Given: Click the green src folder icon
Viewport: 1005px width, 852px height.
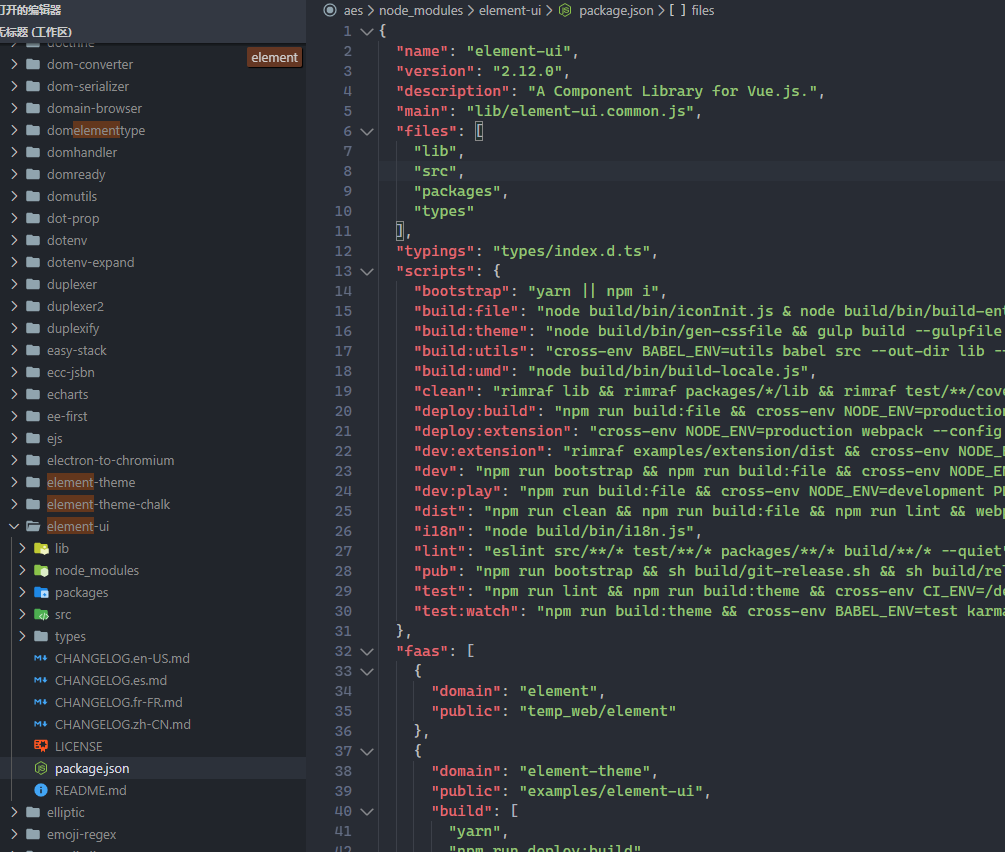Looking at the screenshot, I should pyautogui.click(x=41, y=614).
